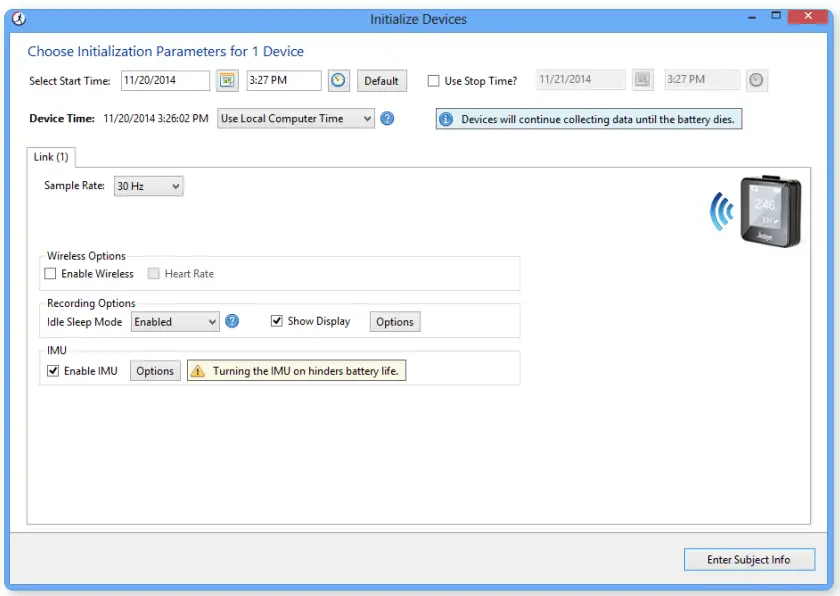
Task: Enable the Use Stop Time checkbox
Action: tap(435, 81)
